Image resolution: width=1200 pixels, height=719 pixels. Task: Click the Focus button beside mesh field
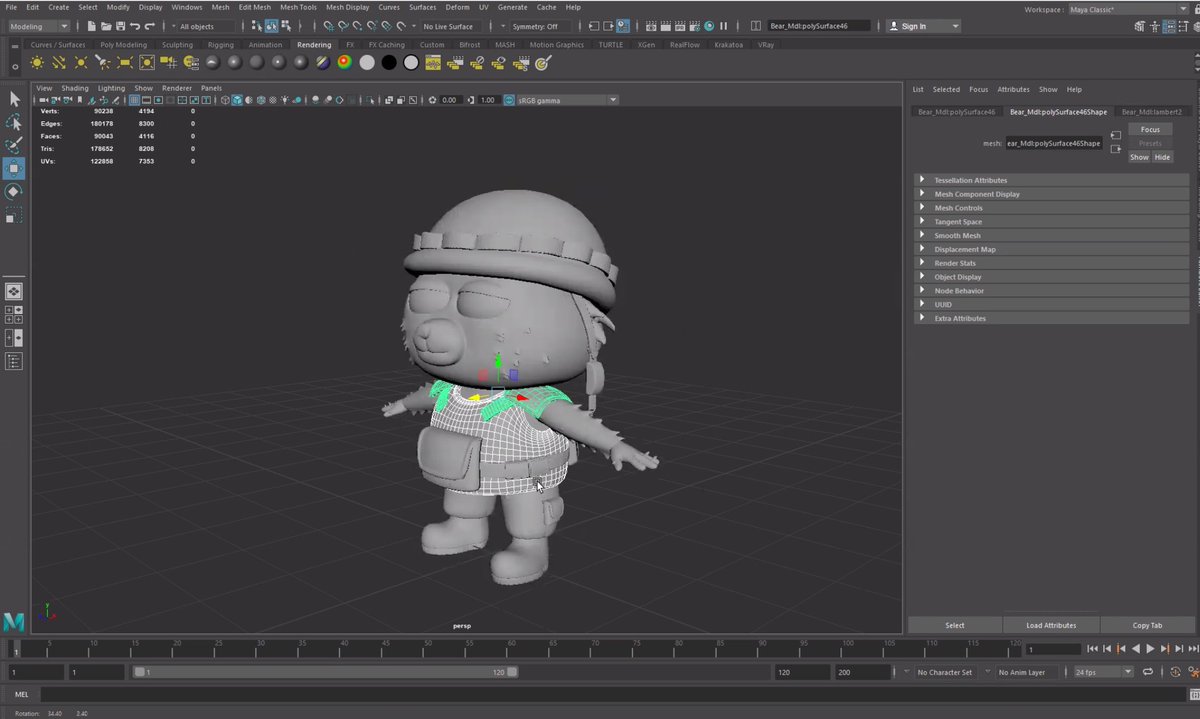coord(1150,130)
